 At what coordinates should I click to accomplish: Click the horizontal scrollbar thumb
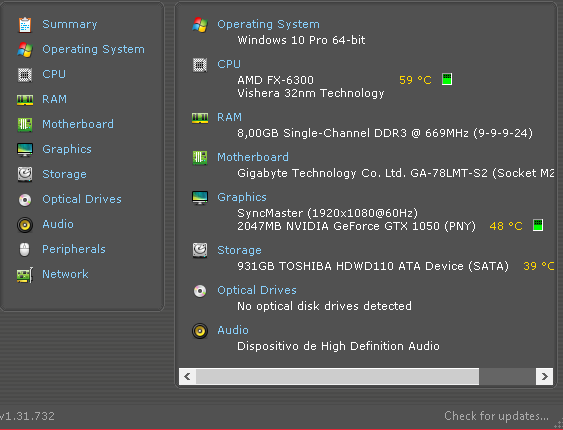pos(337,377)
